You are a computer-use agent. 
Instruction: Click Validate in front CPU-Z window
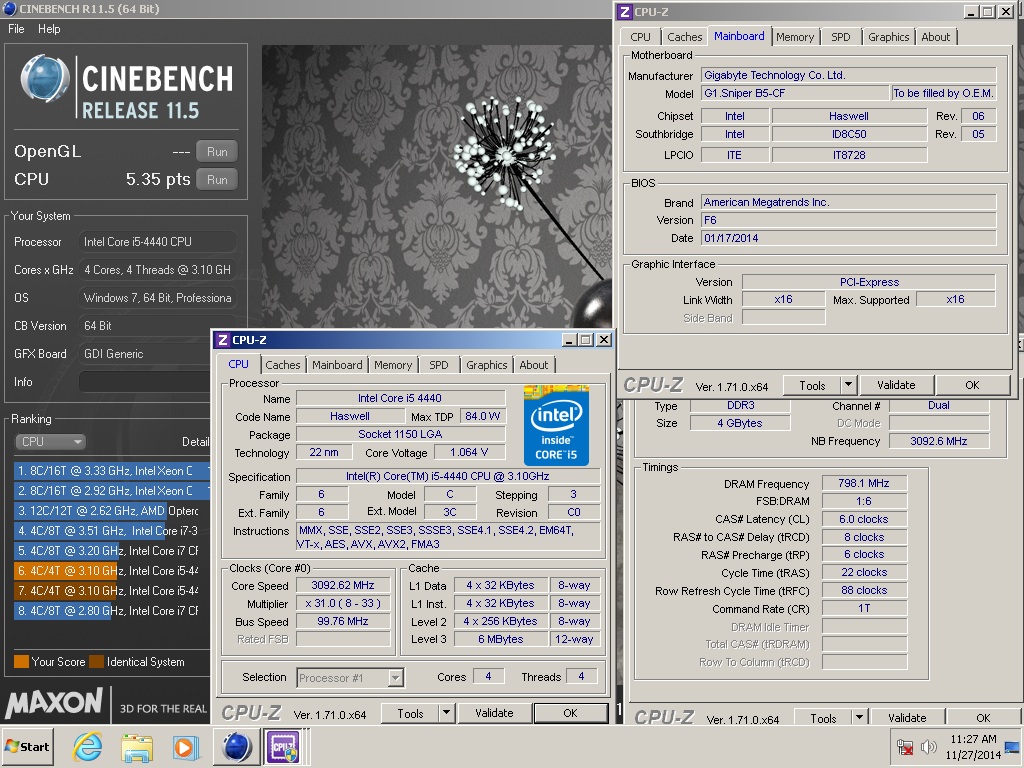(494, 714)
